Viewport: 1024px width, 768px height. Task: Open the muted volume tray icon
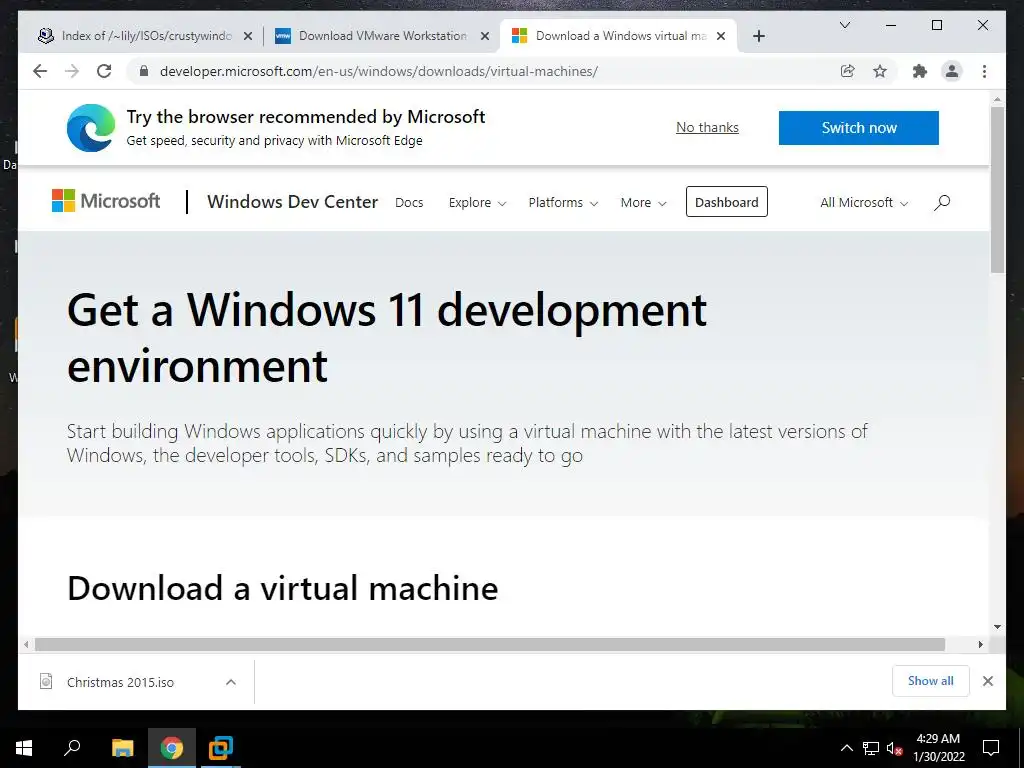[x=895, y=748]
